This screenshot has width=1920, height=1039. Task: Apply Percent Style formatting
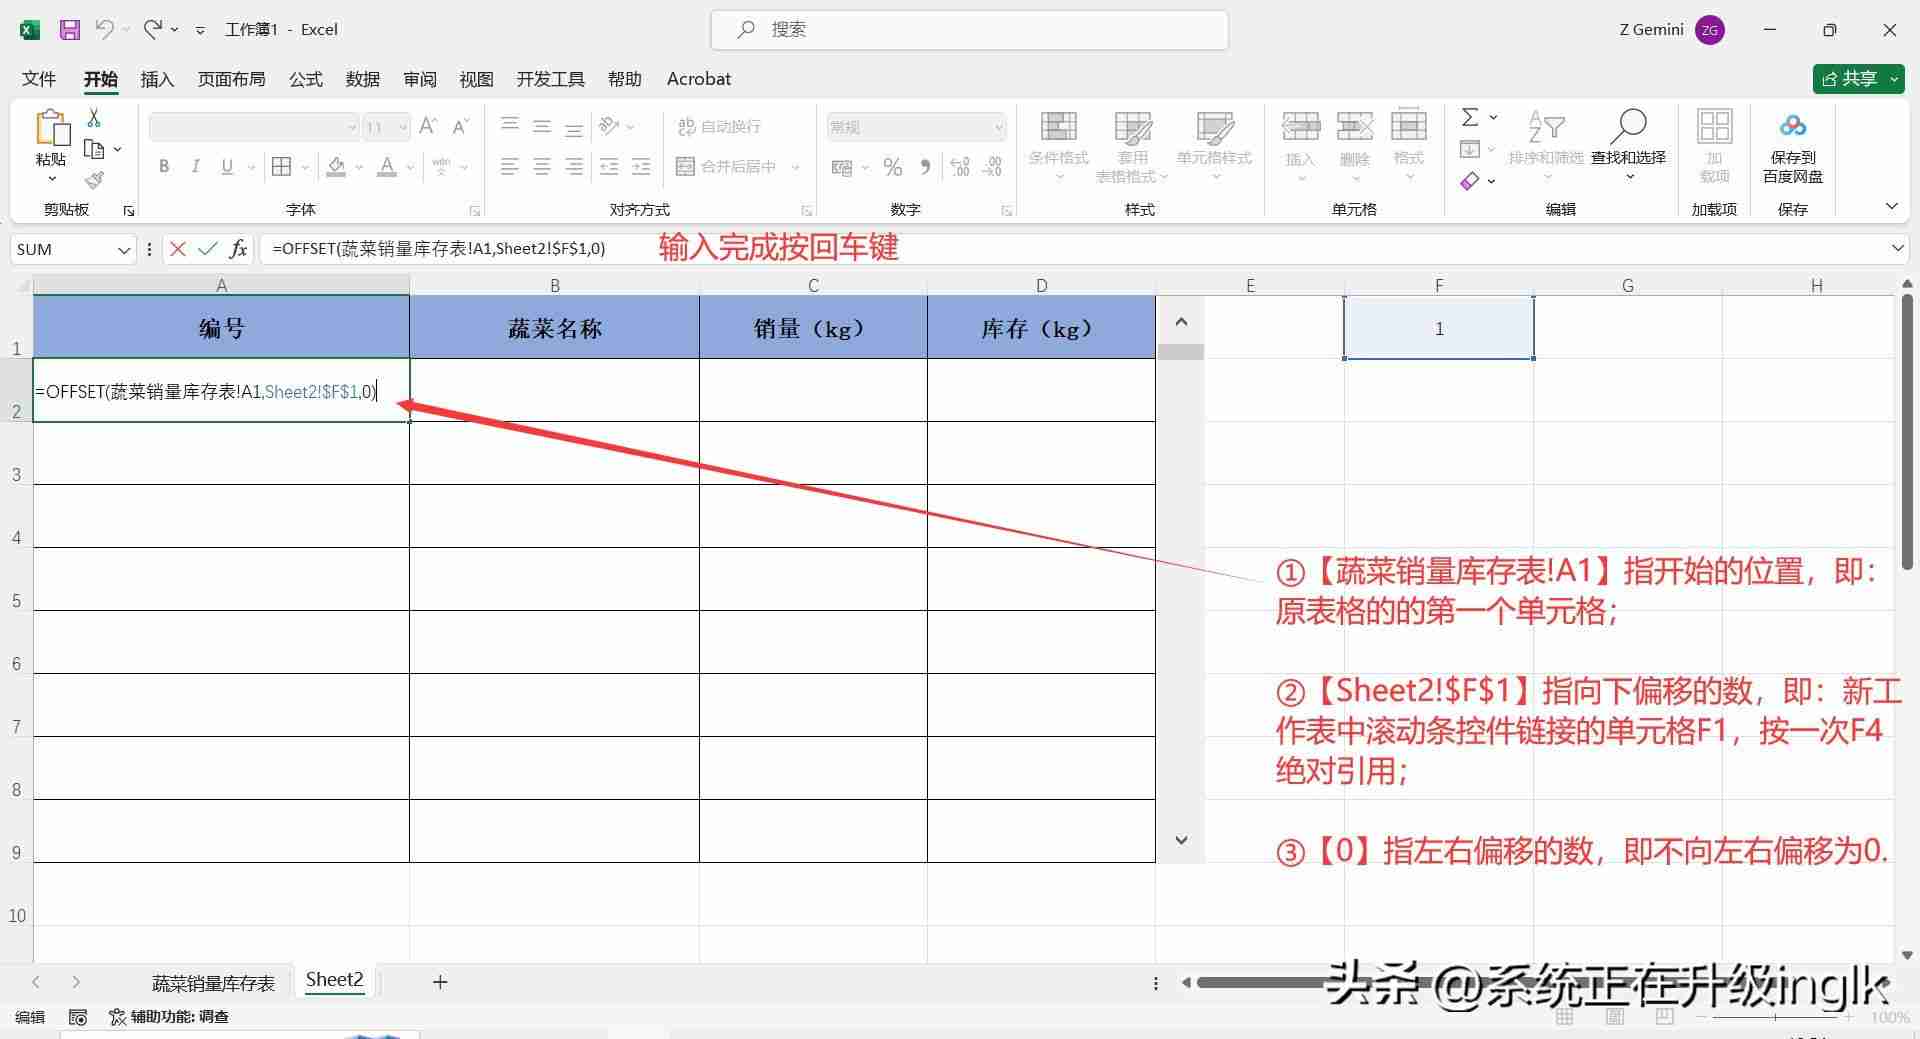click(x=893, y=167)
